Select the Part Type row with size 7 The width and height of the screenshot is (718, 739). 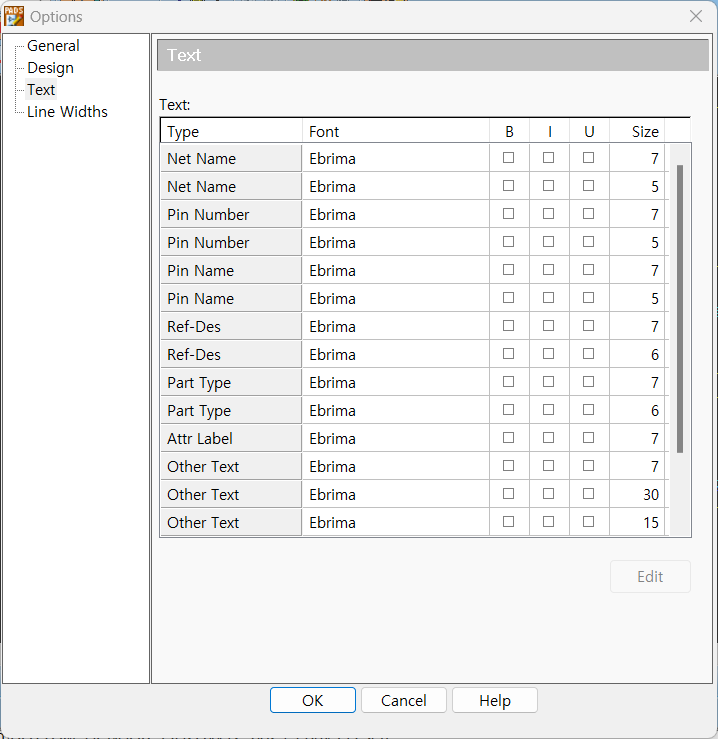[x=231, y=382]
